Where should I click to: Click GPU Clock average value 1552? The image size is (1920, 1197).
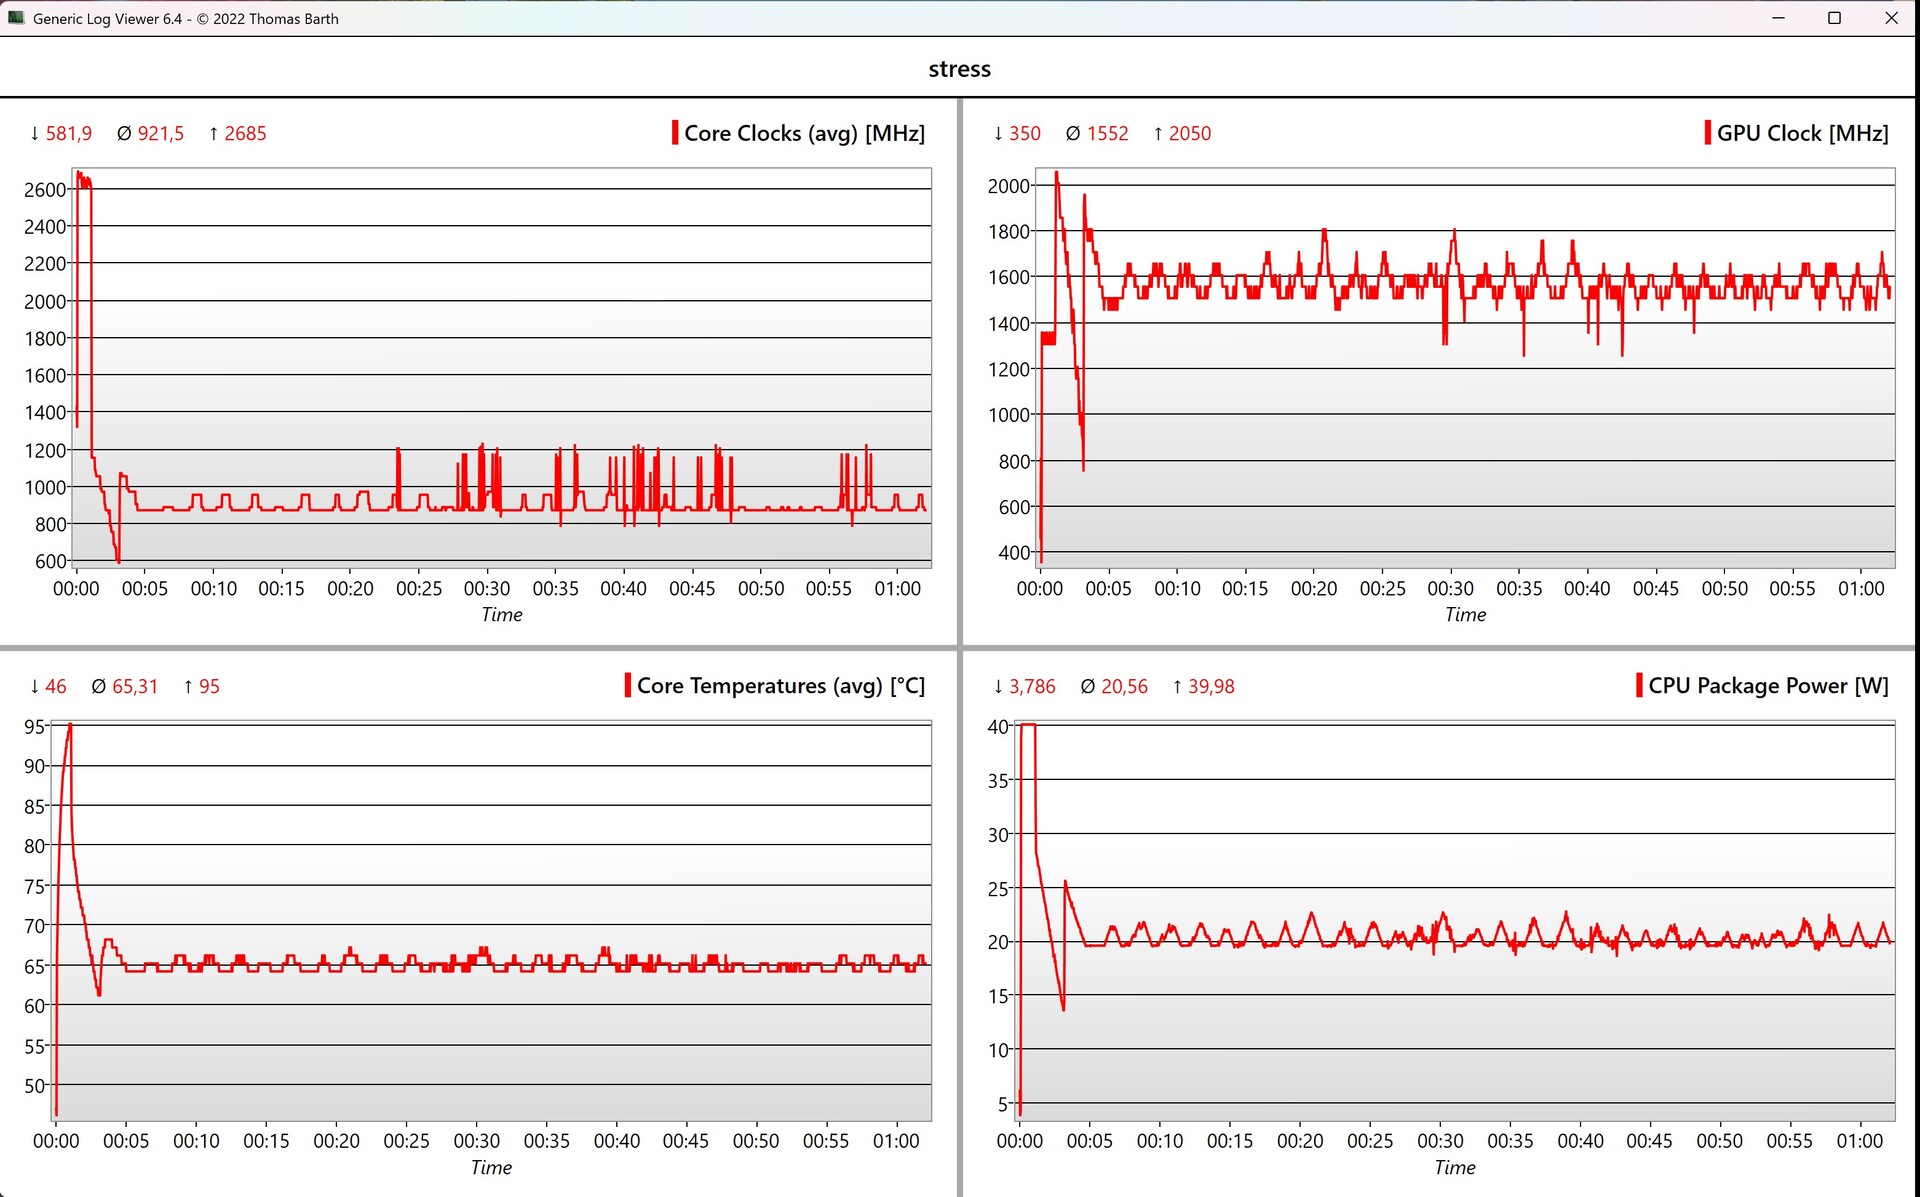pos(1107,134)
